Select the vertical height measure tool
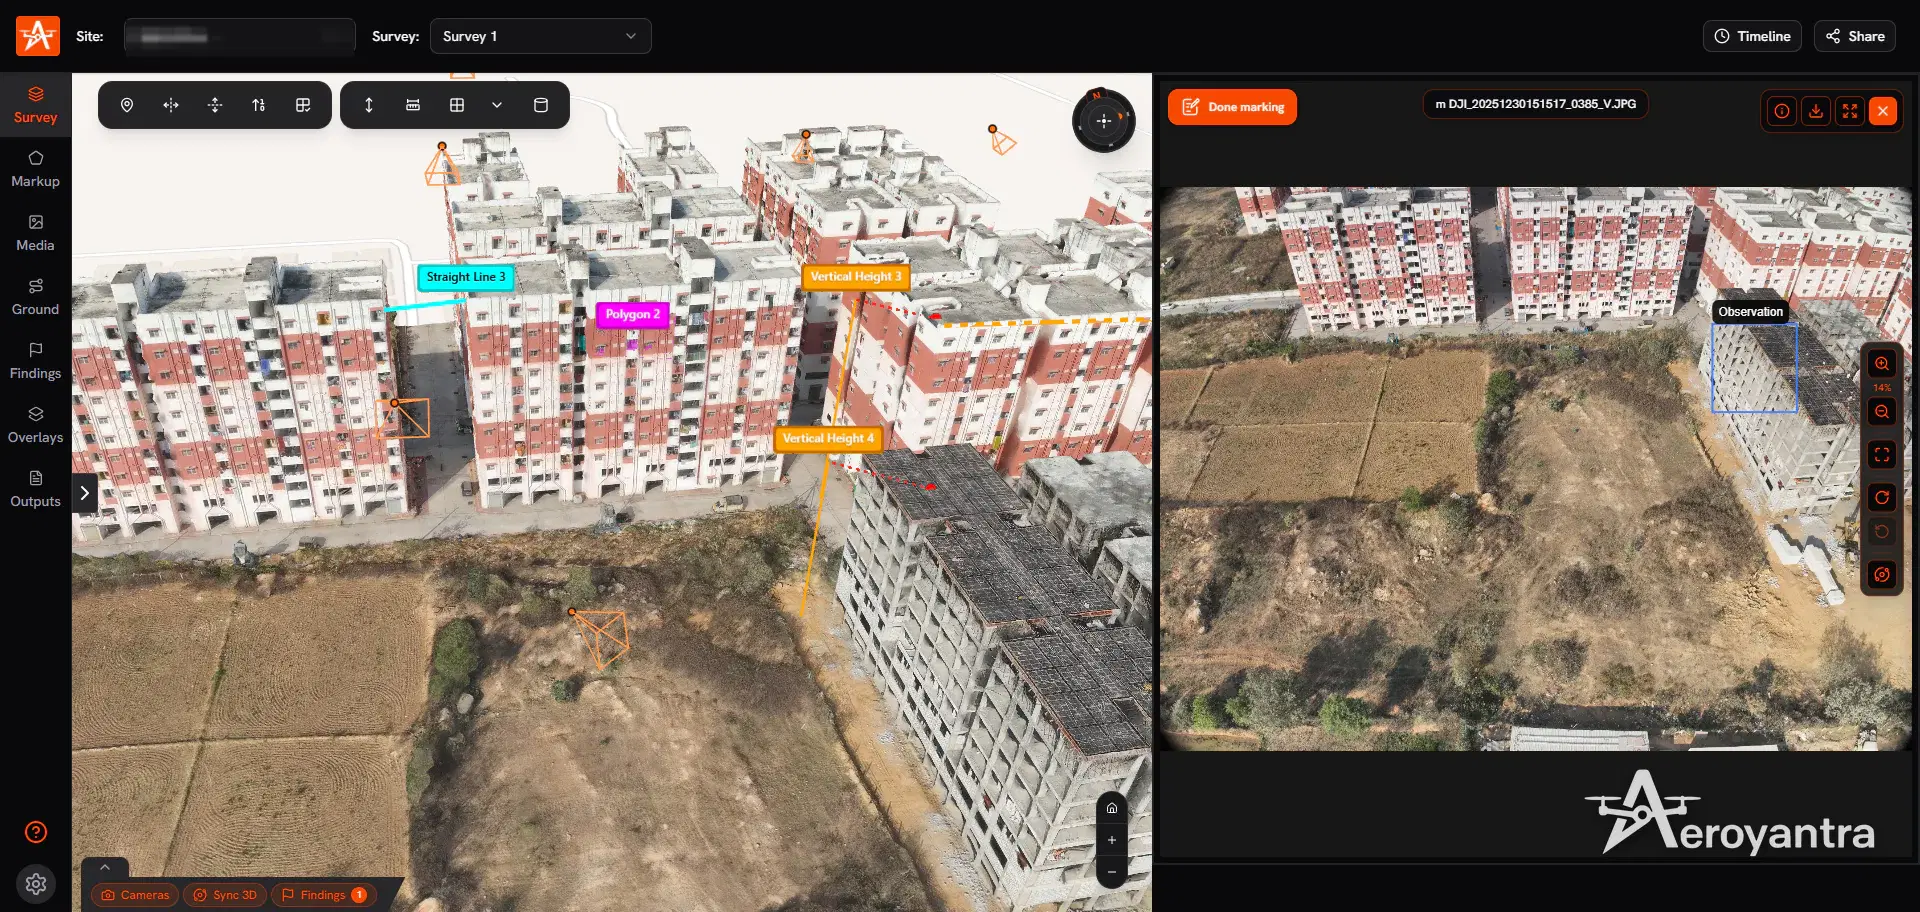 pos(369,105)
